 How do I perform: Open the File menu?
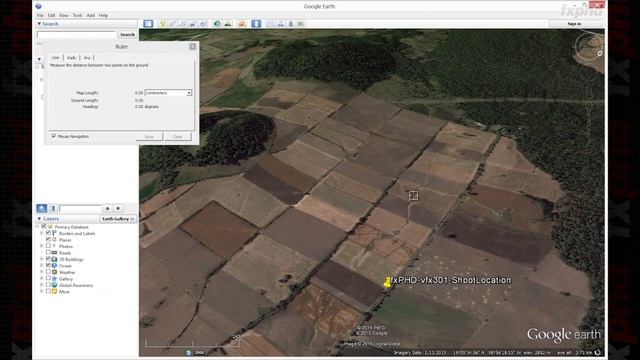[40, 15]
